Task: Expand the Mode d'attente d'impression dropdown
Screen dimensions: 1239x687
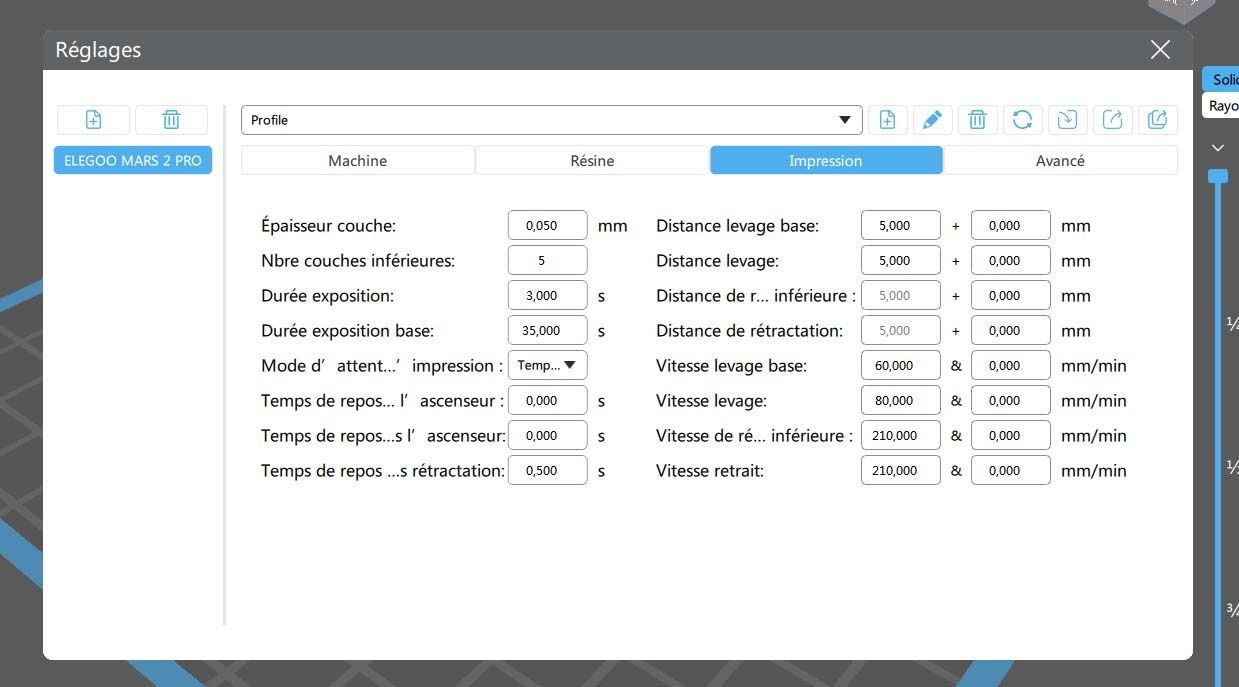Action: [x=547, y=365]
